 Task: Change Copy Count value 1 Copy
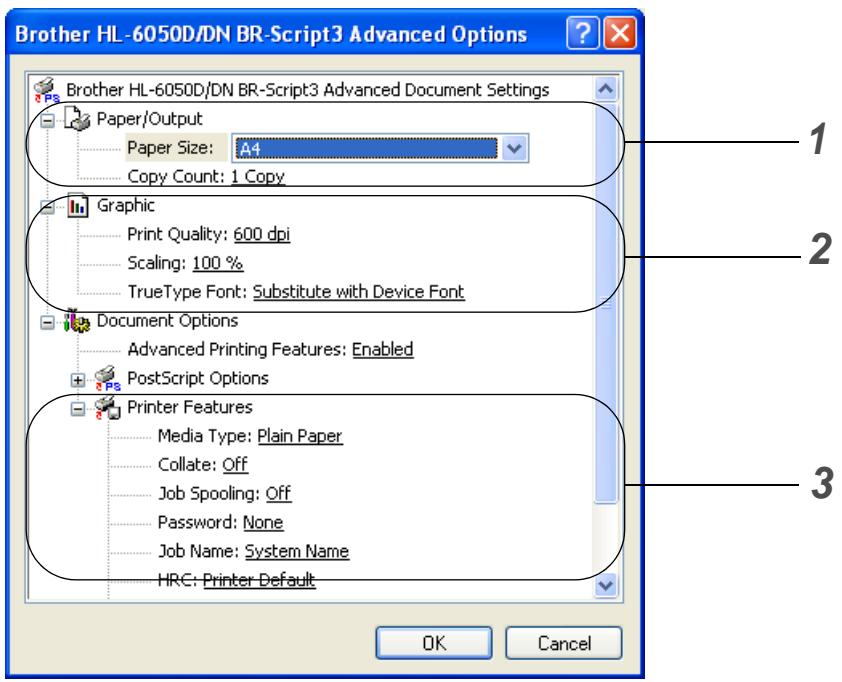pos(258,177)
